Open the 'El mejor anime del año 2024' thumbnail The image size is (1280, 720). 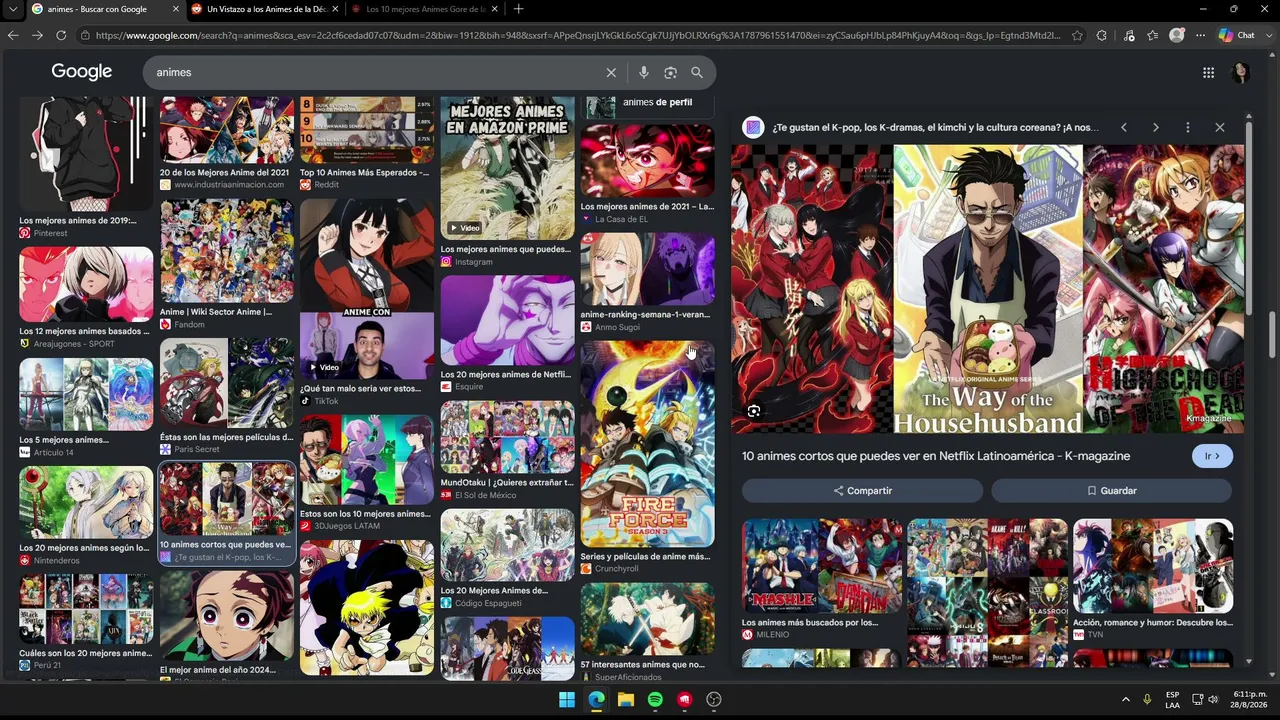[227, 616]
